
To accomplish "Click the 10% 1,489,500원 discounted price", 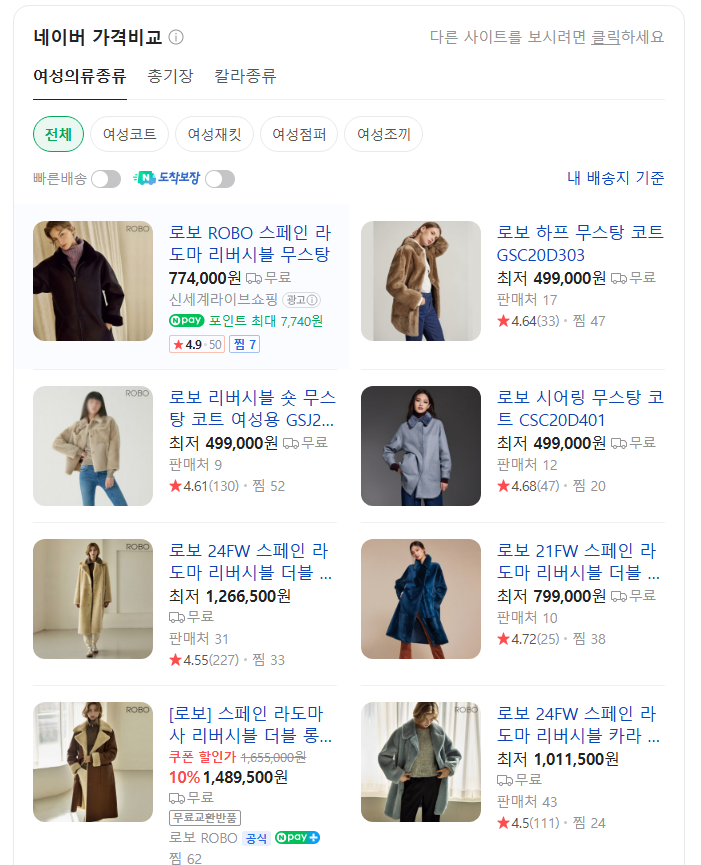I will (x=228, y=777).
